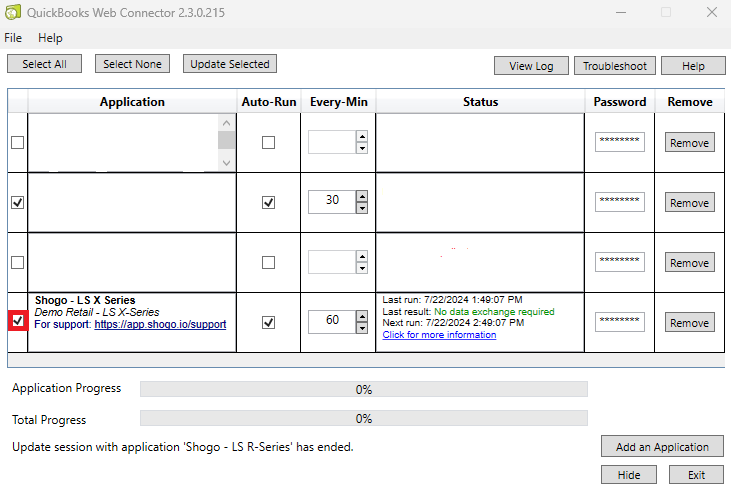Screen dimensions: 731x485
Task: Click the Help button beside Troubleshoot
Action: pyautogui.click(x=693, y=66)
